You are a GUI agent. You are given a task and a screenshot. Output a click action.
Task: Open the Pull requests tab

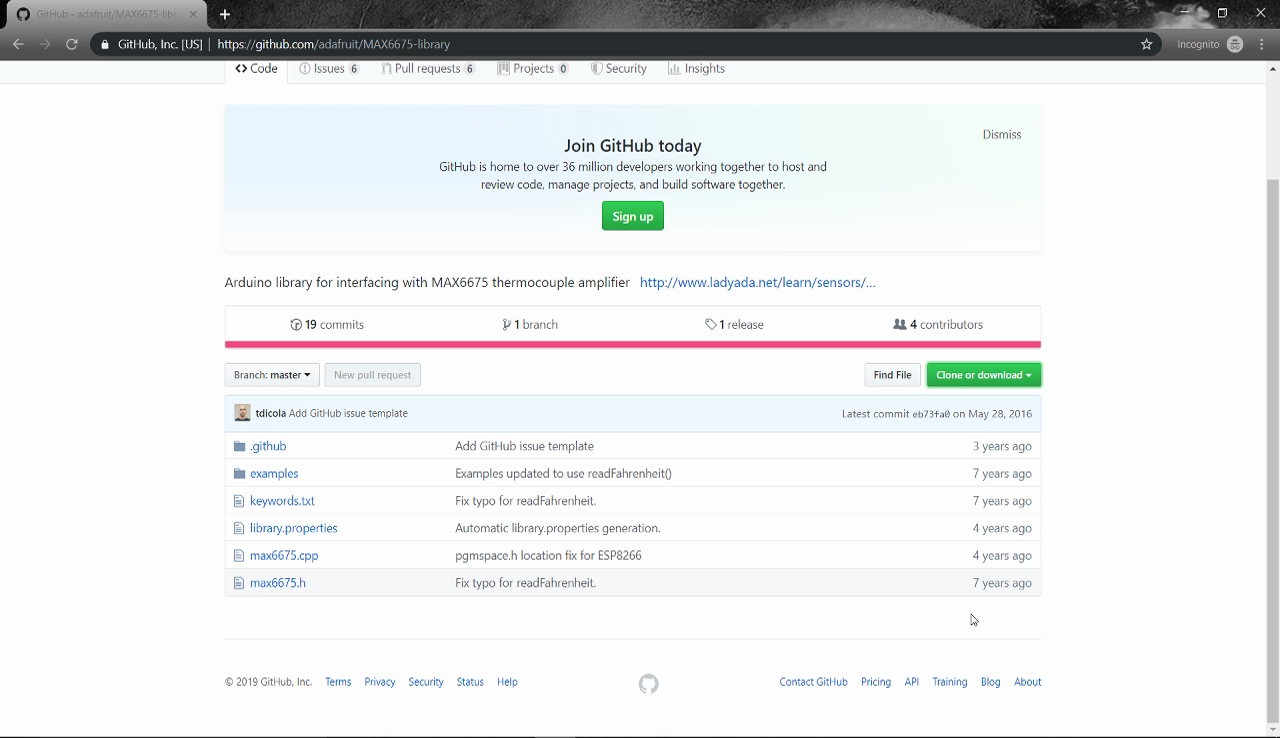(x=428, y=69)
